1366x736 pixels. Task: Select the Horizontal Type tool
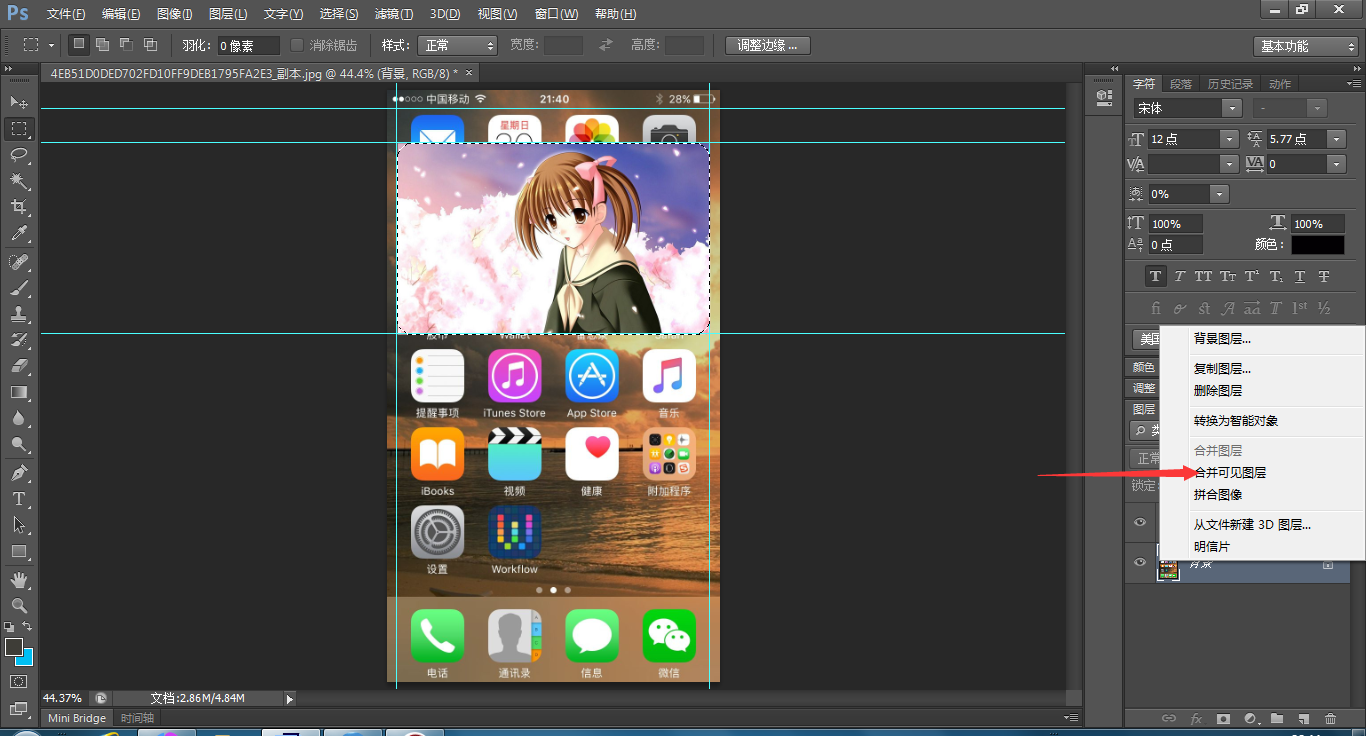click(18, 498)
